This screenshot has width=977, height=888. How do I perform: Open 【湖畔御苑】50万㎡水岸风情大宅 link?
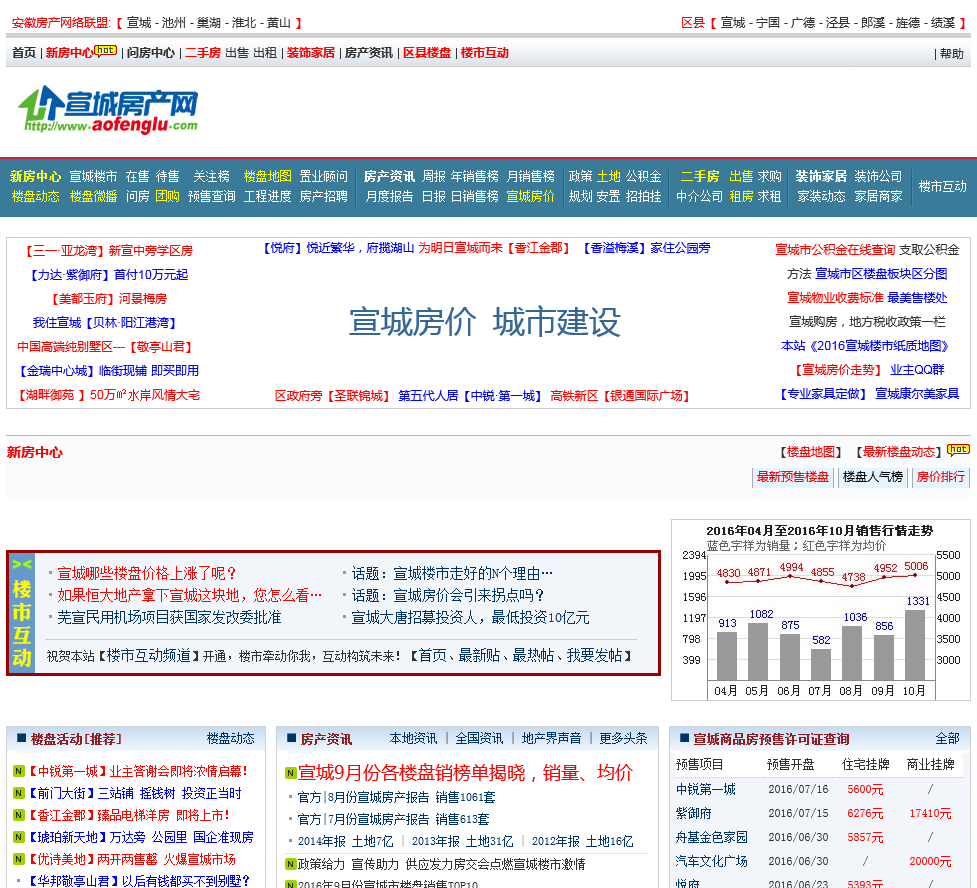(x=107, y=395)
